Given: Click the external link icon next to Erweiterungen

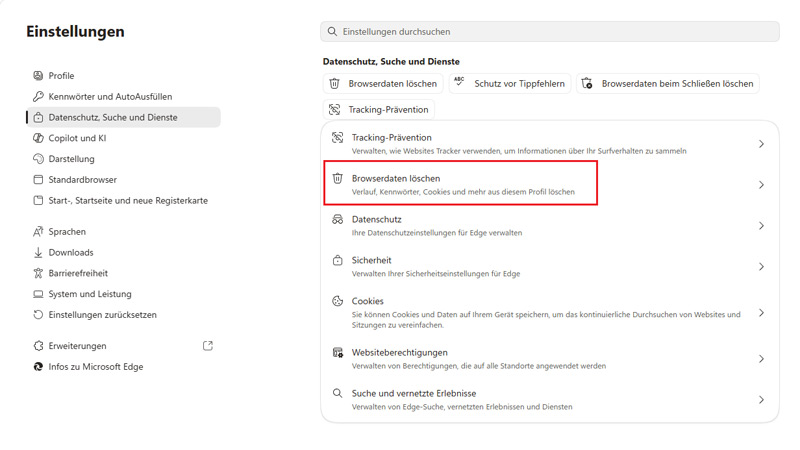Looking at the screenshot, I should pyautogui.click(x=208, y=346).
